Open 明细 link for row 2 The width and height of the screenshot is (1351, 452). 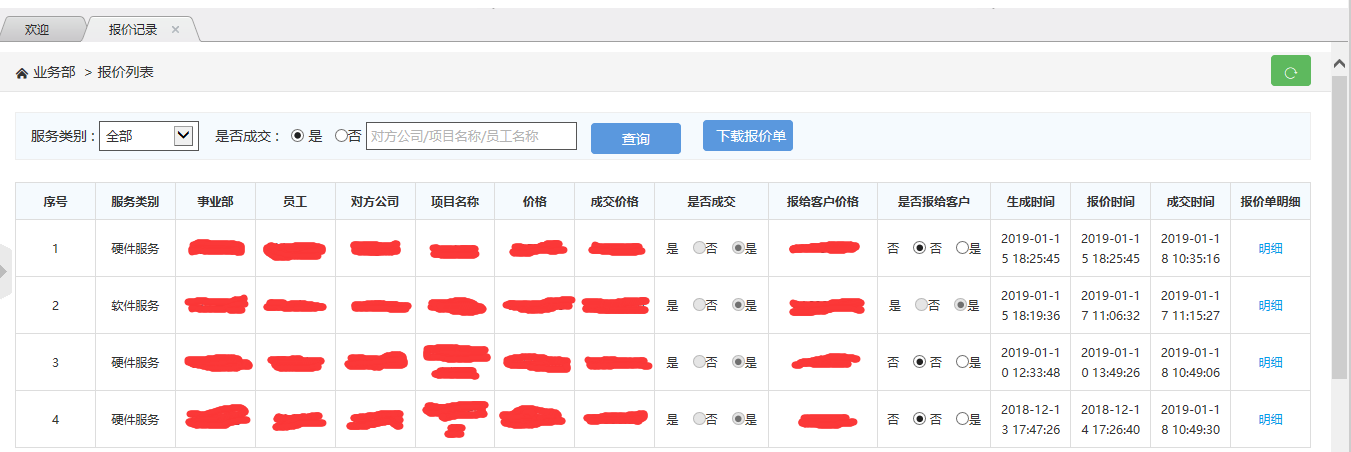1270,306
